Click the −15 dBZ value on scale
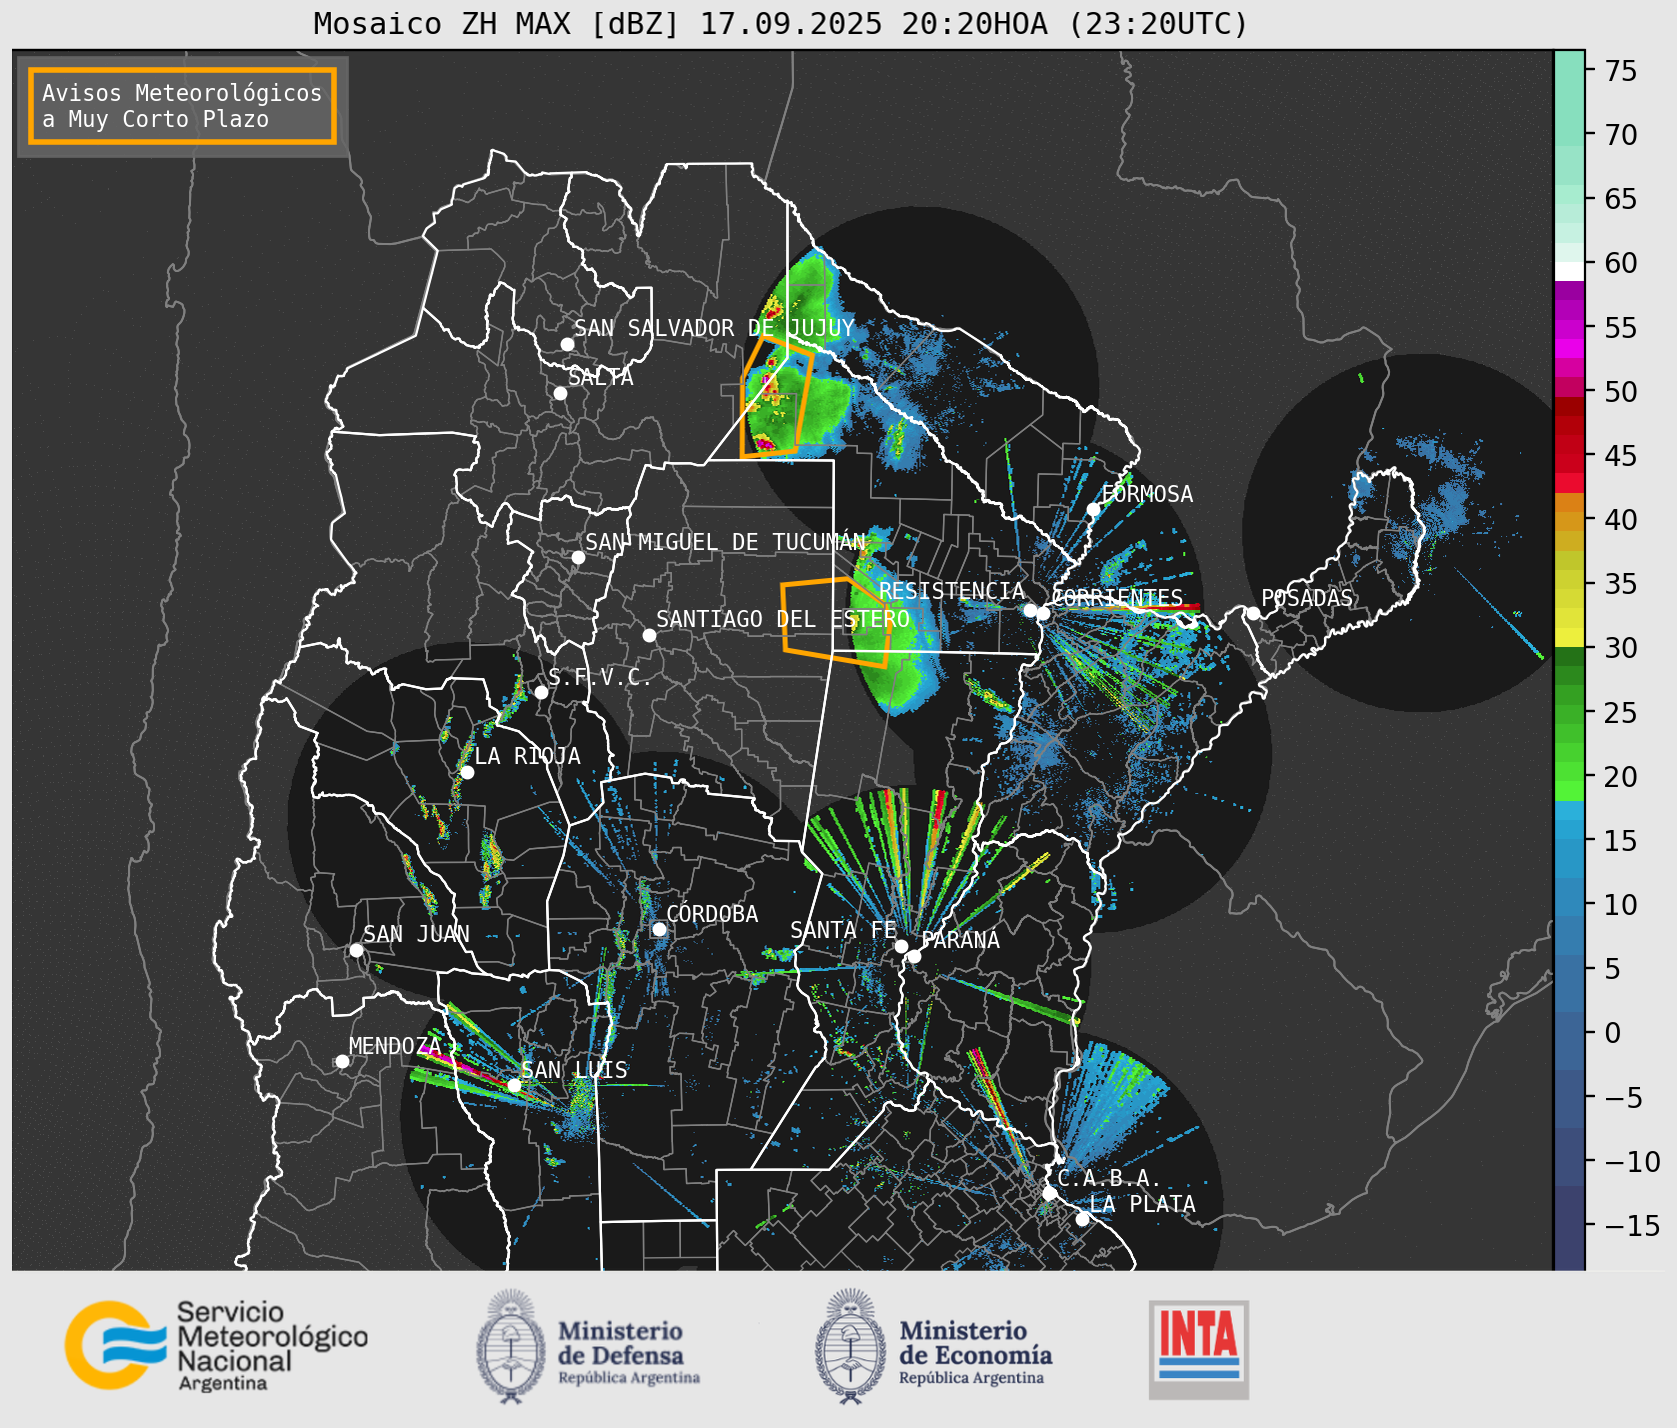The height and width of the screenshot is (1428, 1677). coord(1632,1225)
